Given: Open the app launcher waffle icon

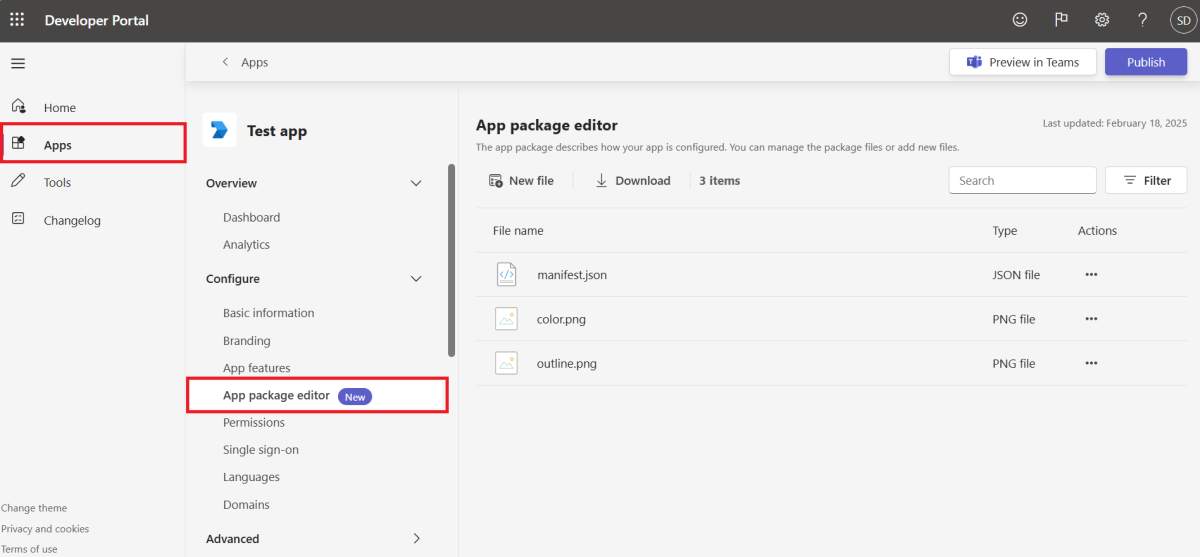Looking at the screenshot, I should (x=17, y=20).
